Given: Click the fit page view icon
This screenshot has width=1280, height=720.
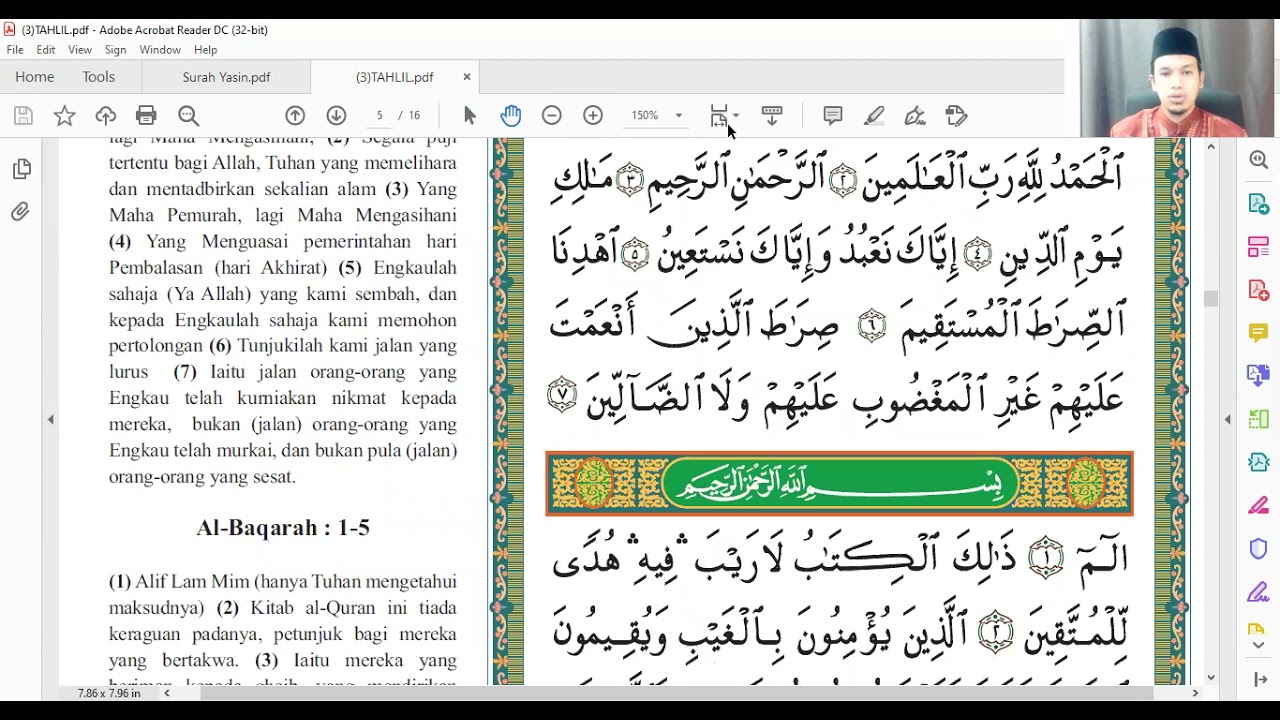Looking at the screenshot, I should 719,116.
